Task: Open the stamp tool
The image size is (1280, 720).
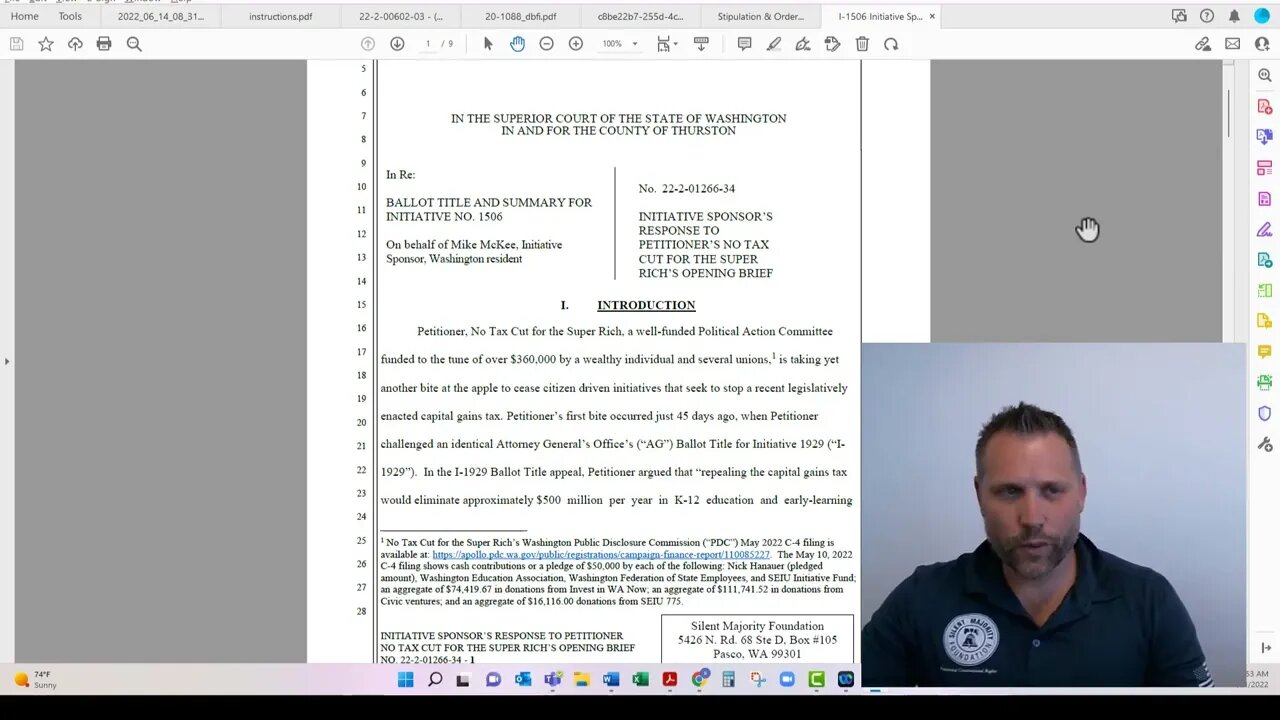Action: click(832, 44)
